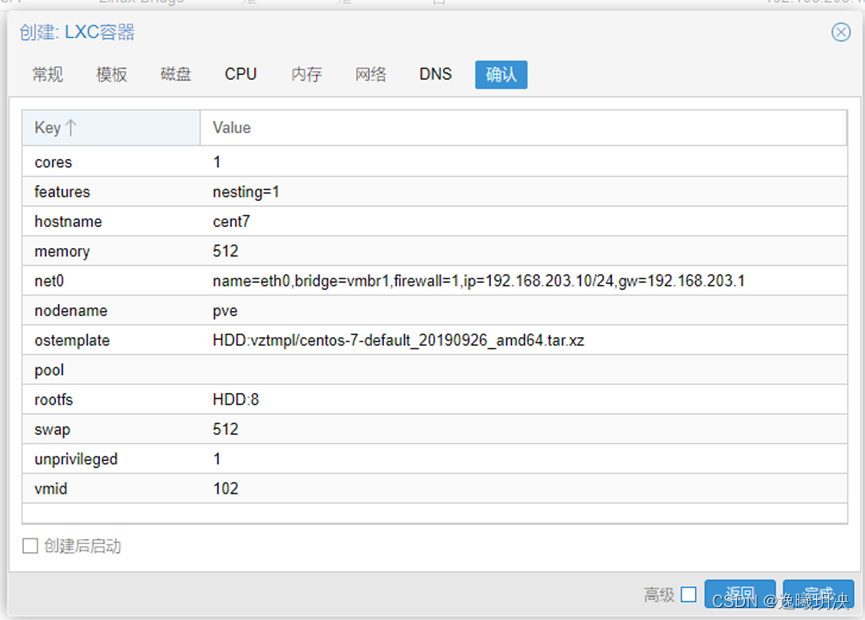Open the 模板 tab
The height and width of the screenshot is (620, 865).
click(x=111, y=74)
